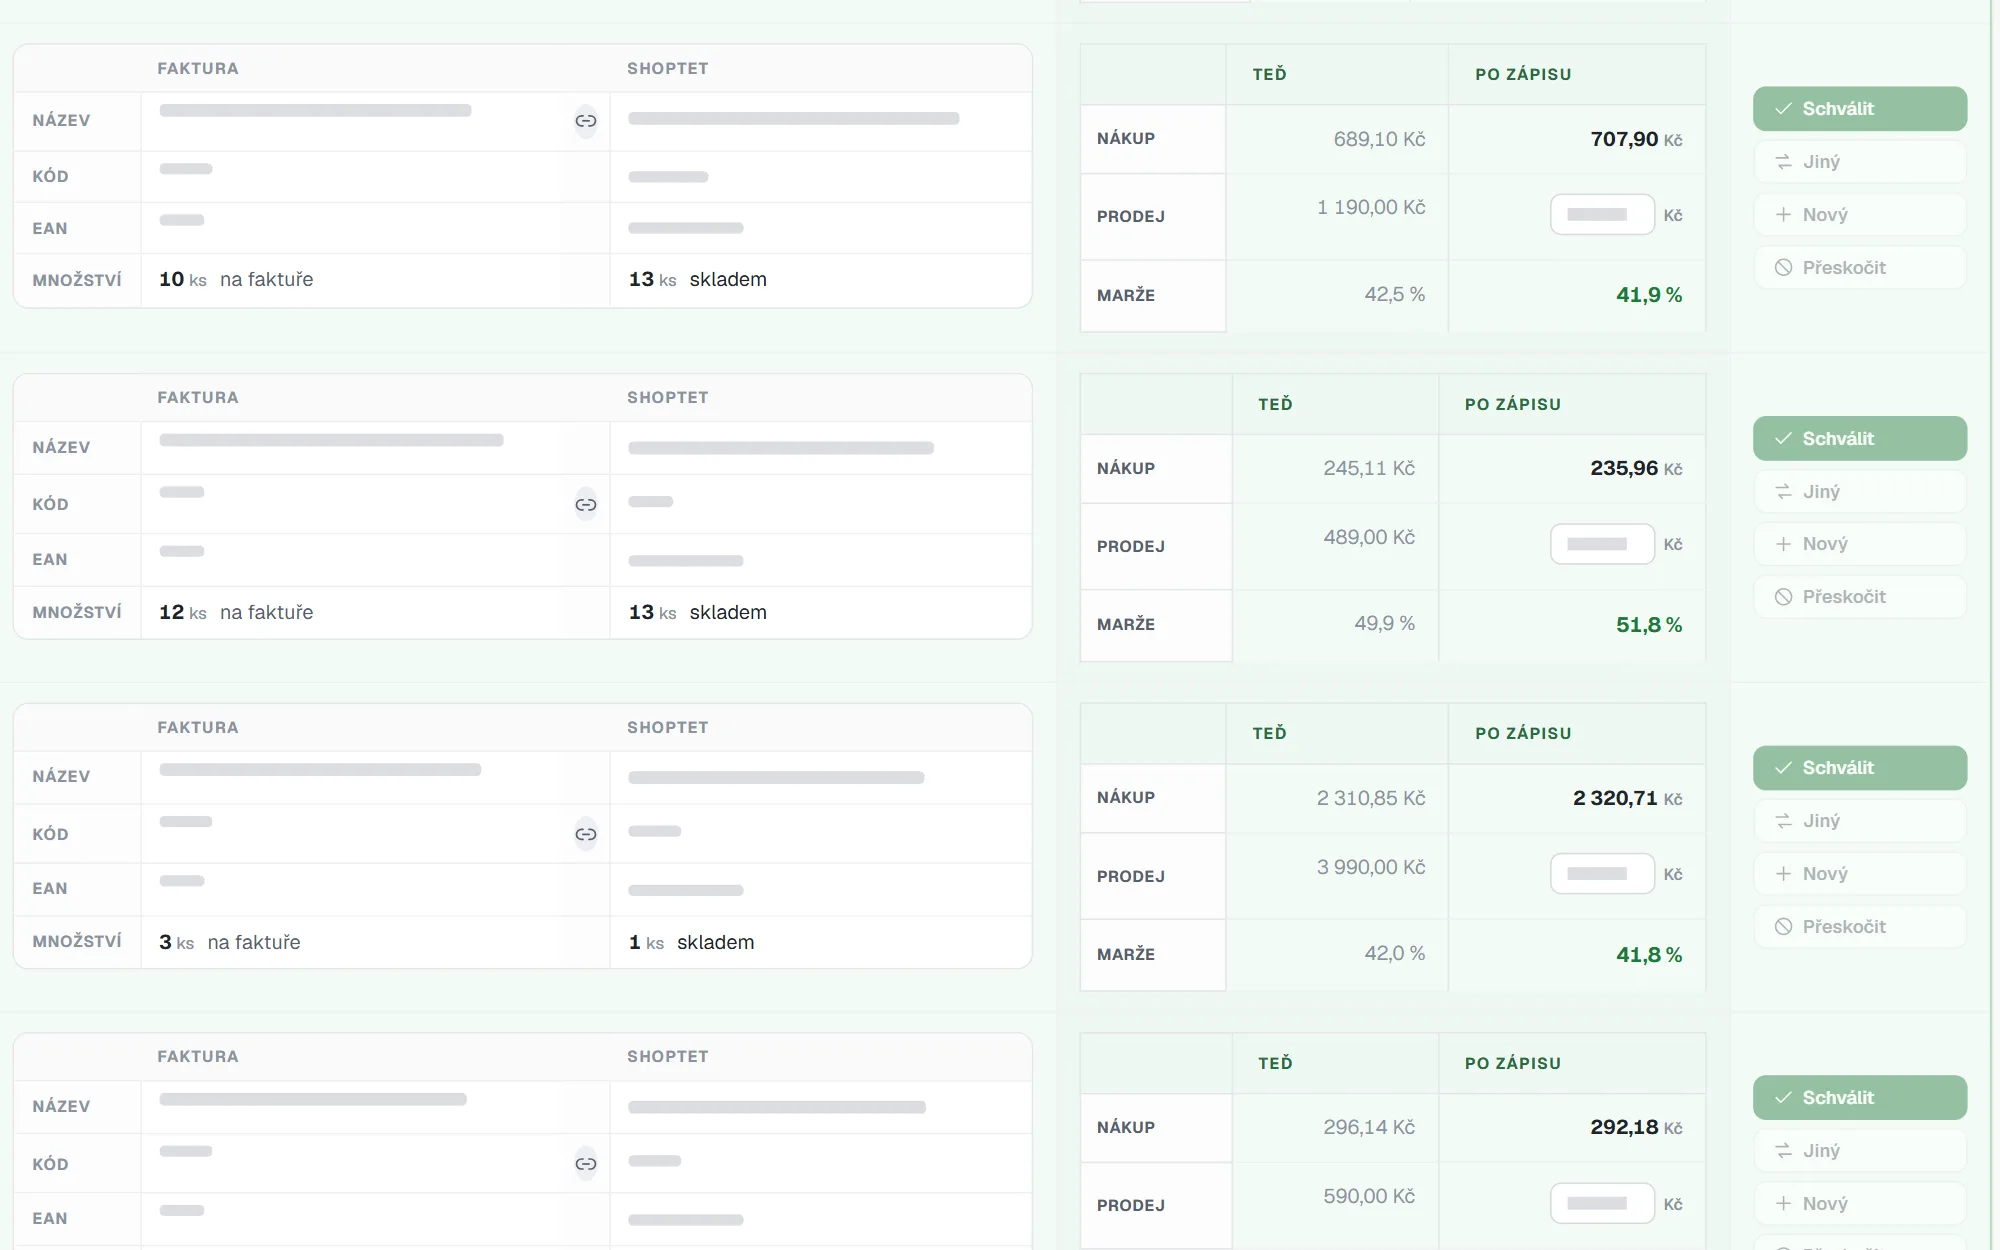Skip with Přeskočit for the 2 320,71 Kč item

click(1860, 927)
